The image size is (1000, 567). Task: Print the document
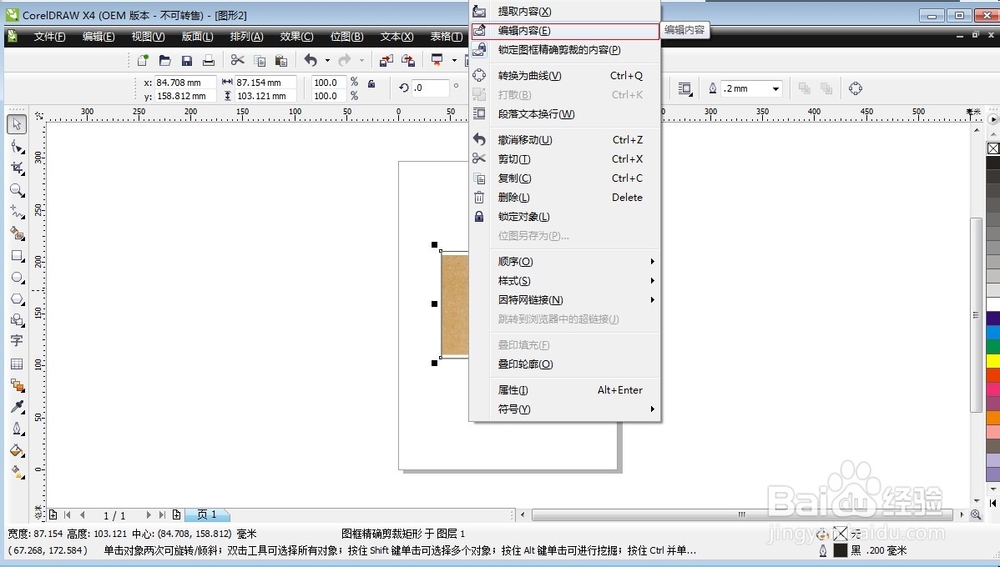[208, 61]
